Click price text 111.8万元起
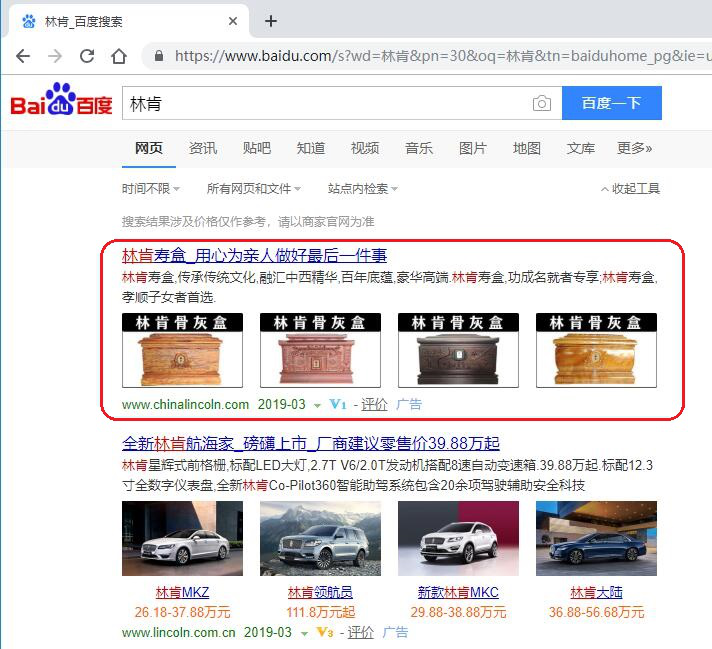Image resolution: width=712 pixels, height=649 pixels. [x=320, y=612]
